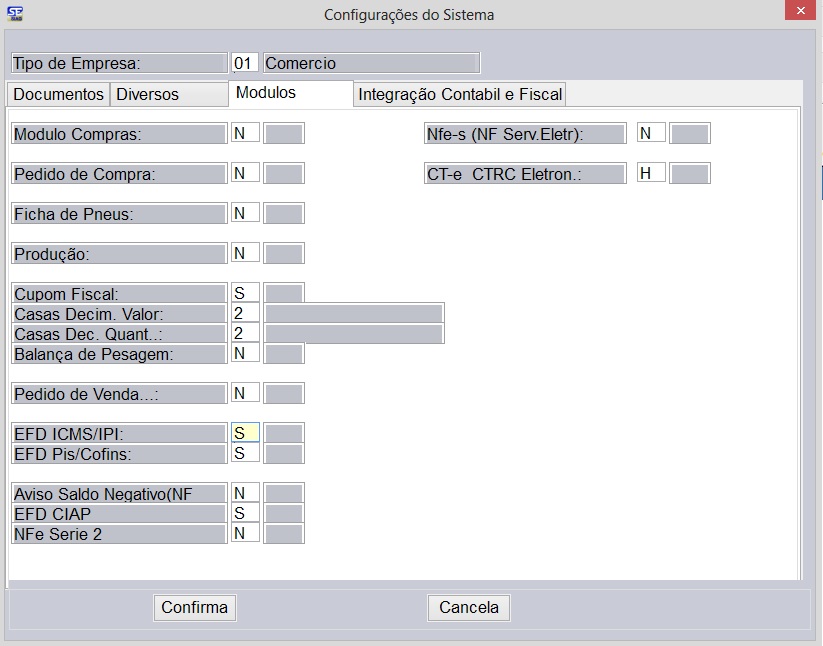The height and width of the screenshot is (646, 823).
Task: Click the Produção flag field
Action: click(x=245, y=253)
